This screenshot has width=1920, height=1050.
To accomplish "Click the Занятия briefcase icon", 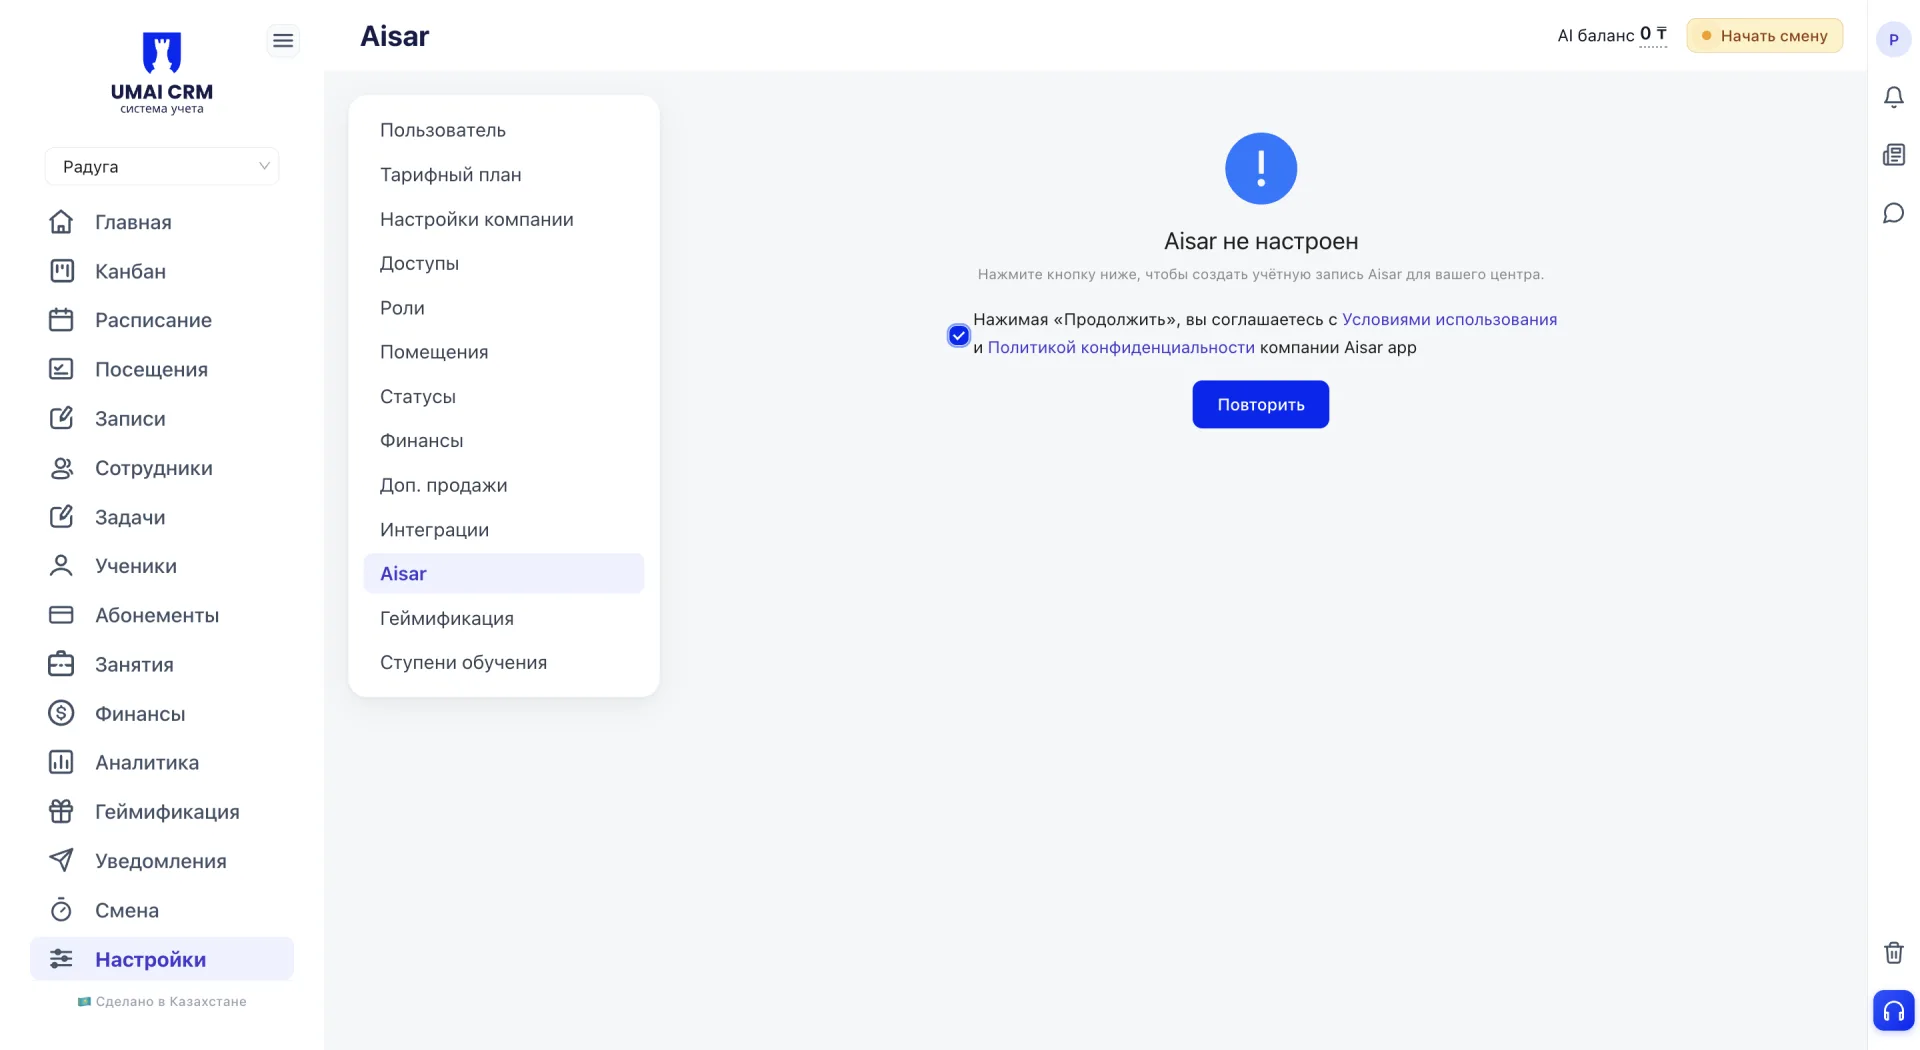I will pyautogui.click(x=61, y=664).
